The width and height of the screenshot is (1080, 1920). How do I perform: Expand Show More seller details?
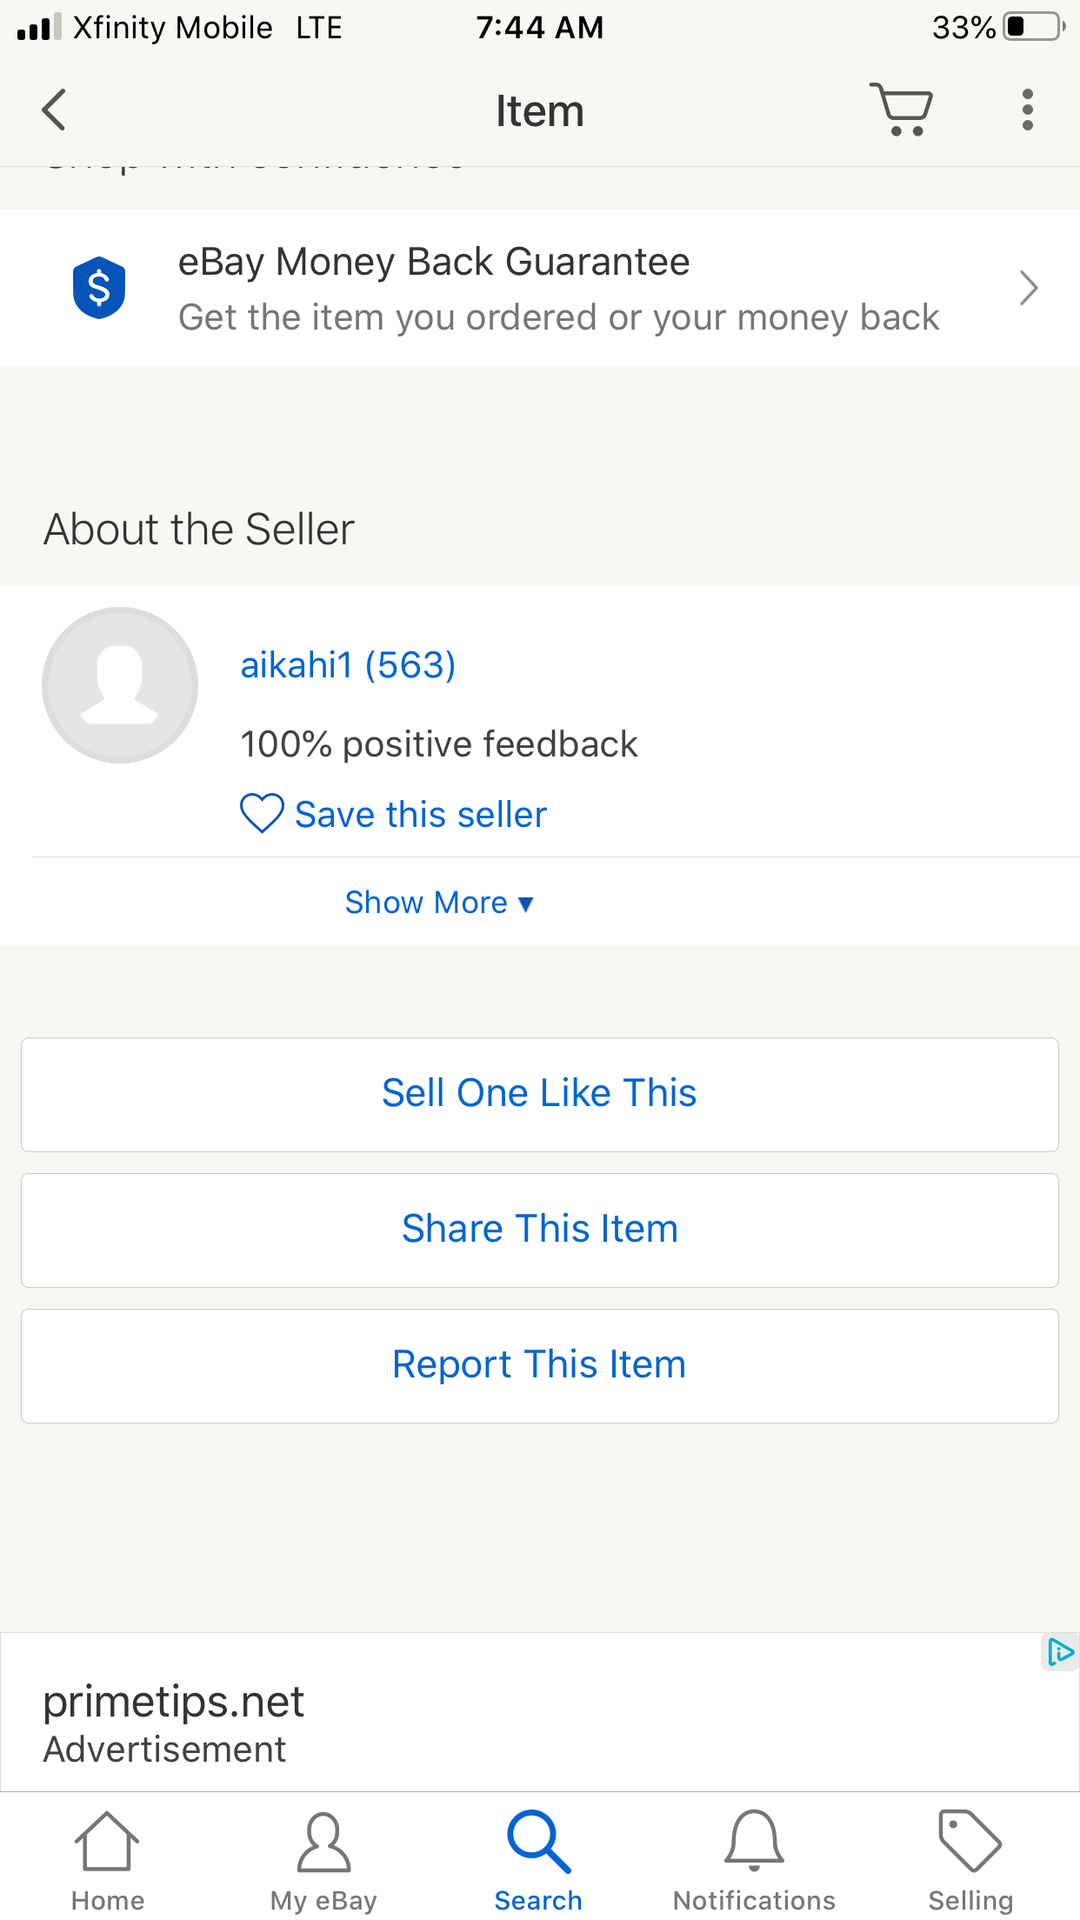(x=439, y=903)
